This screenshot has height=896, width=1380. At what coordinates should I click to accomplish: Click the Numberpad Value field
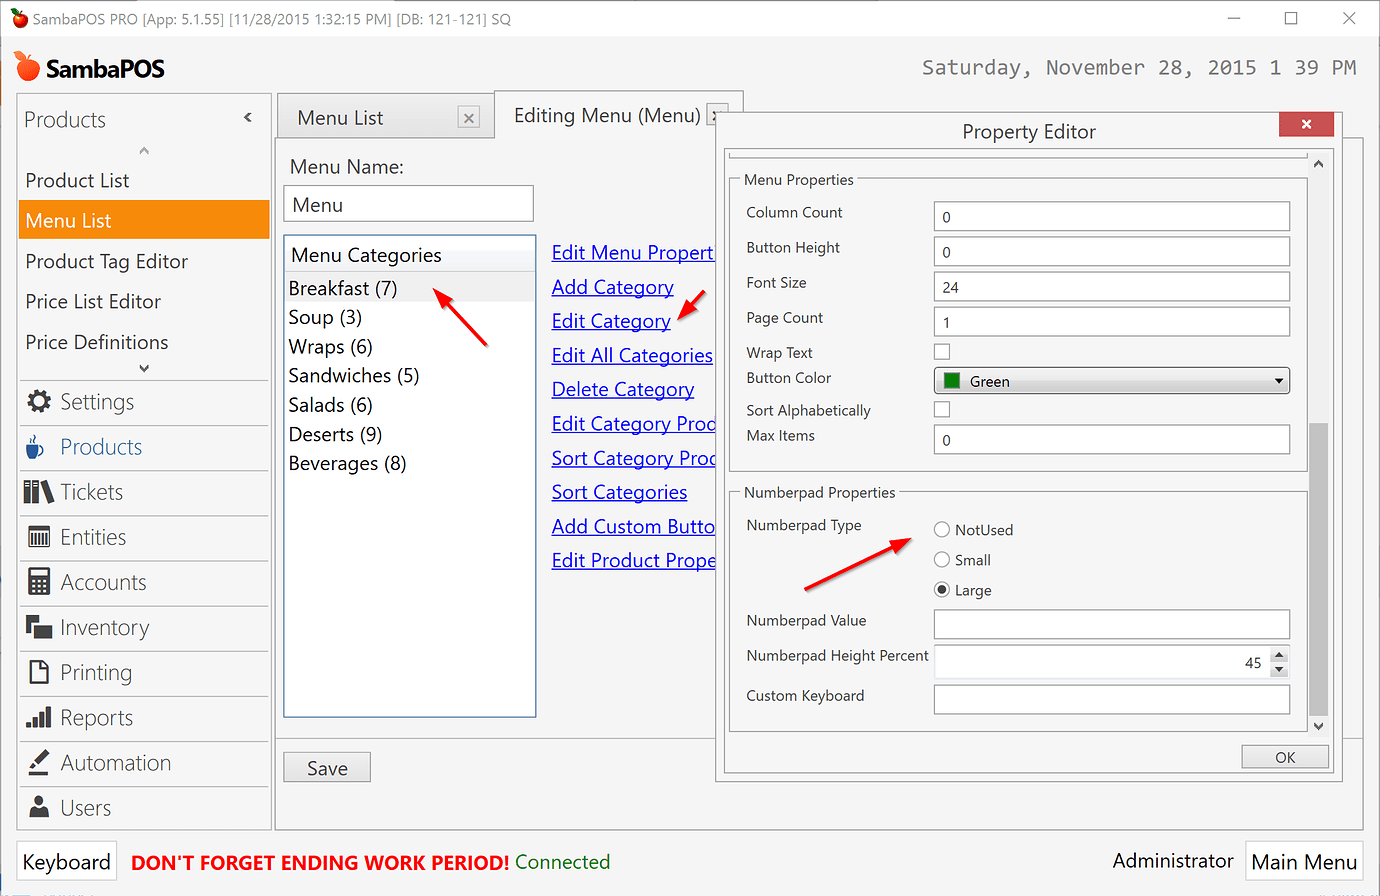point(1111,624)
